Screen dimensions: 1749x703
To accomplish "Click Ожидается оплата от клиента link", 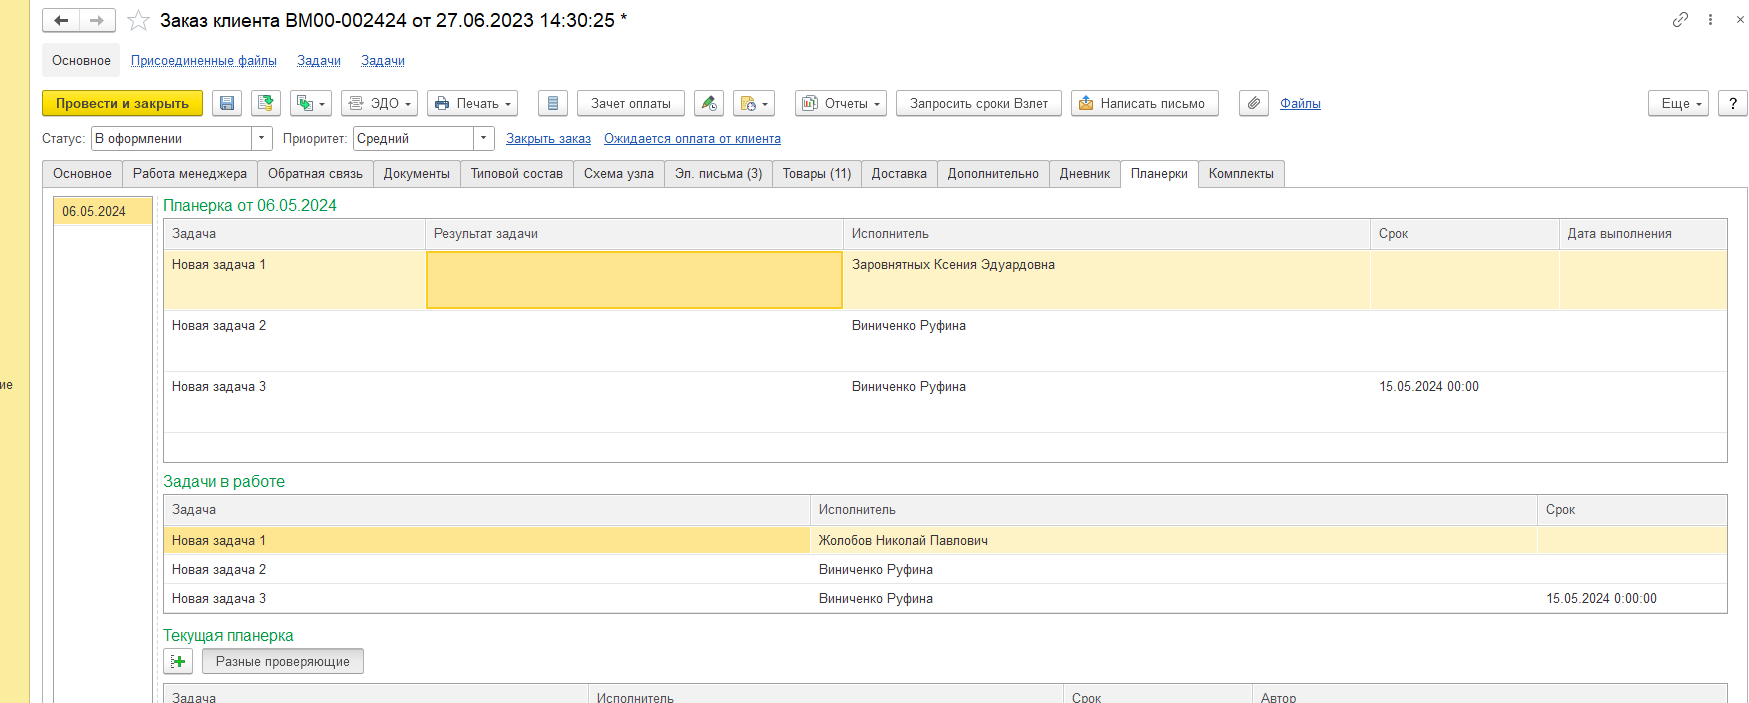I will click(692, 139).
